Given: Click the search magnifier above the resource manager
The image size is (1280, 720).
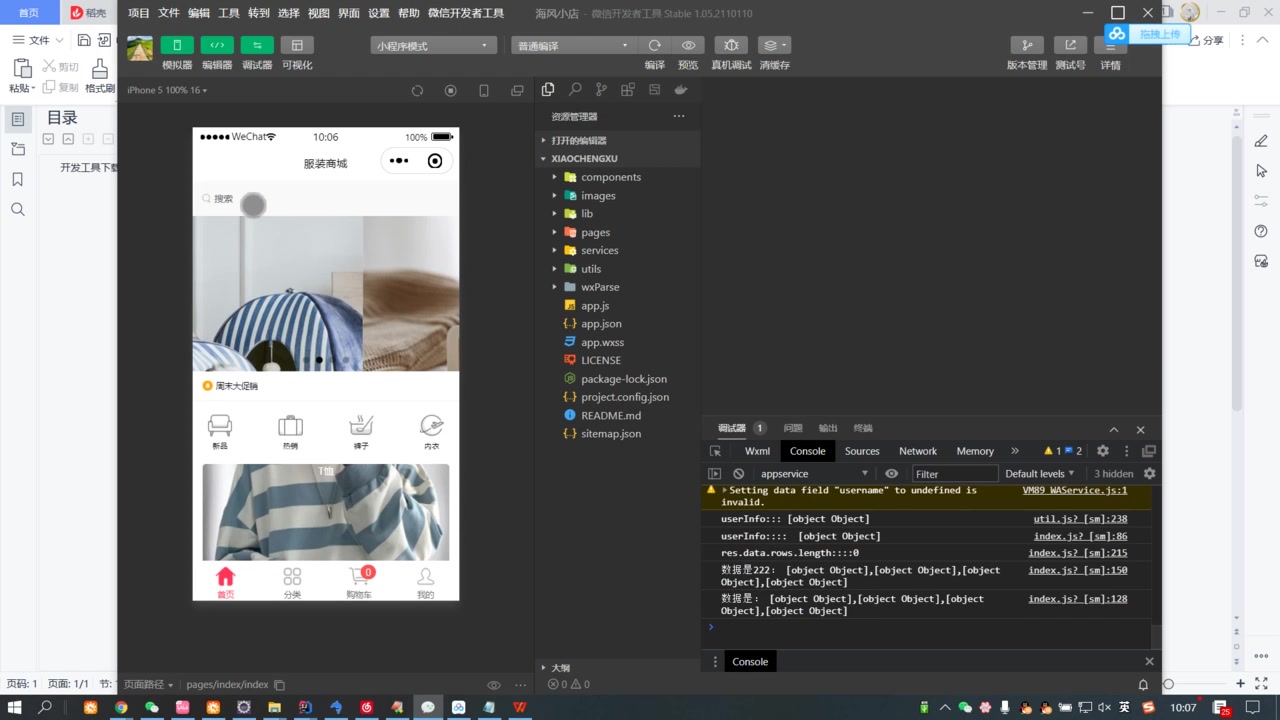Looking at the screenshot, I should coord(573,89).
